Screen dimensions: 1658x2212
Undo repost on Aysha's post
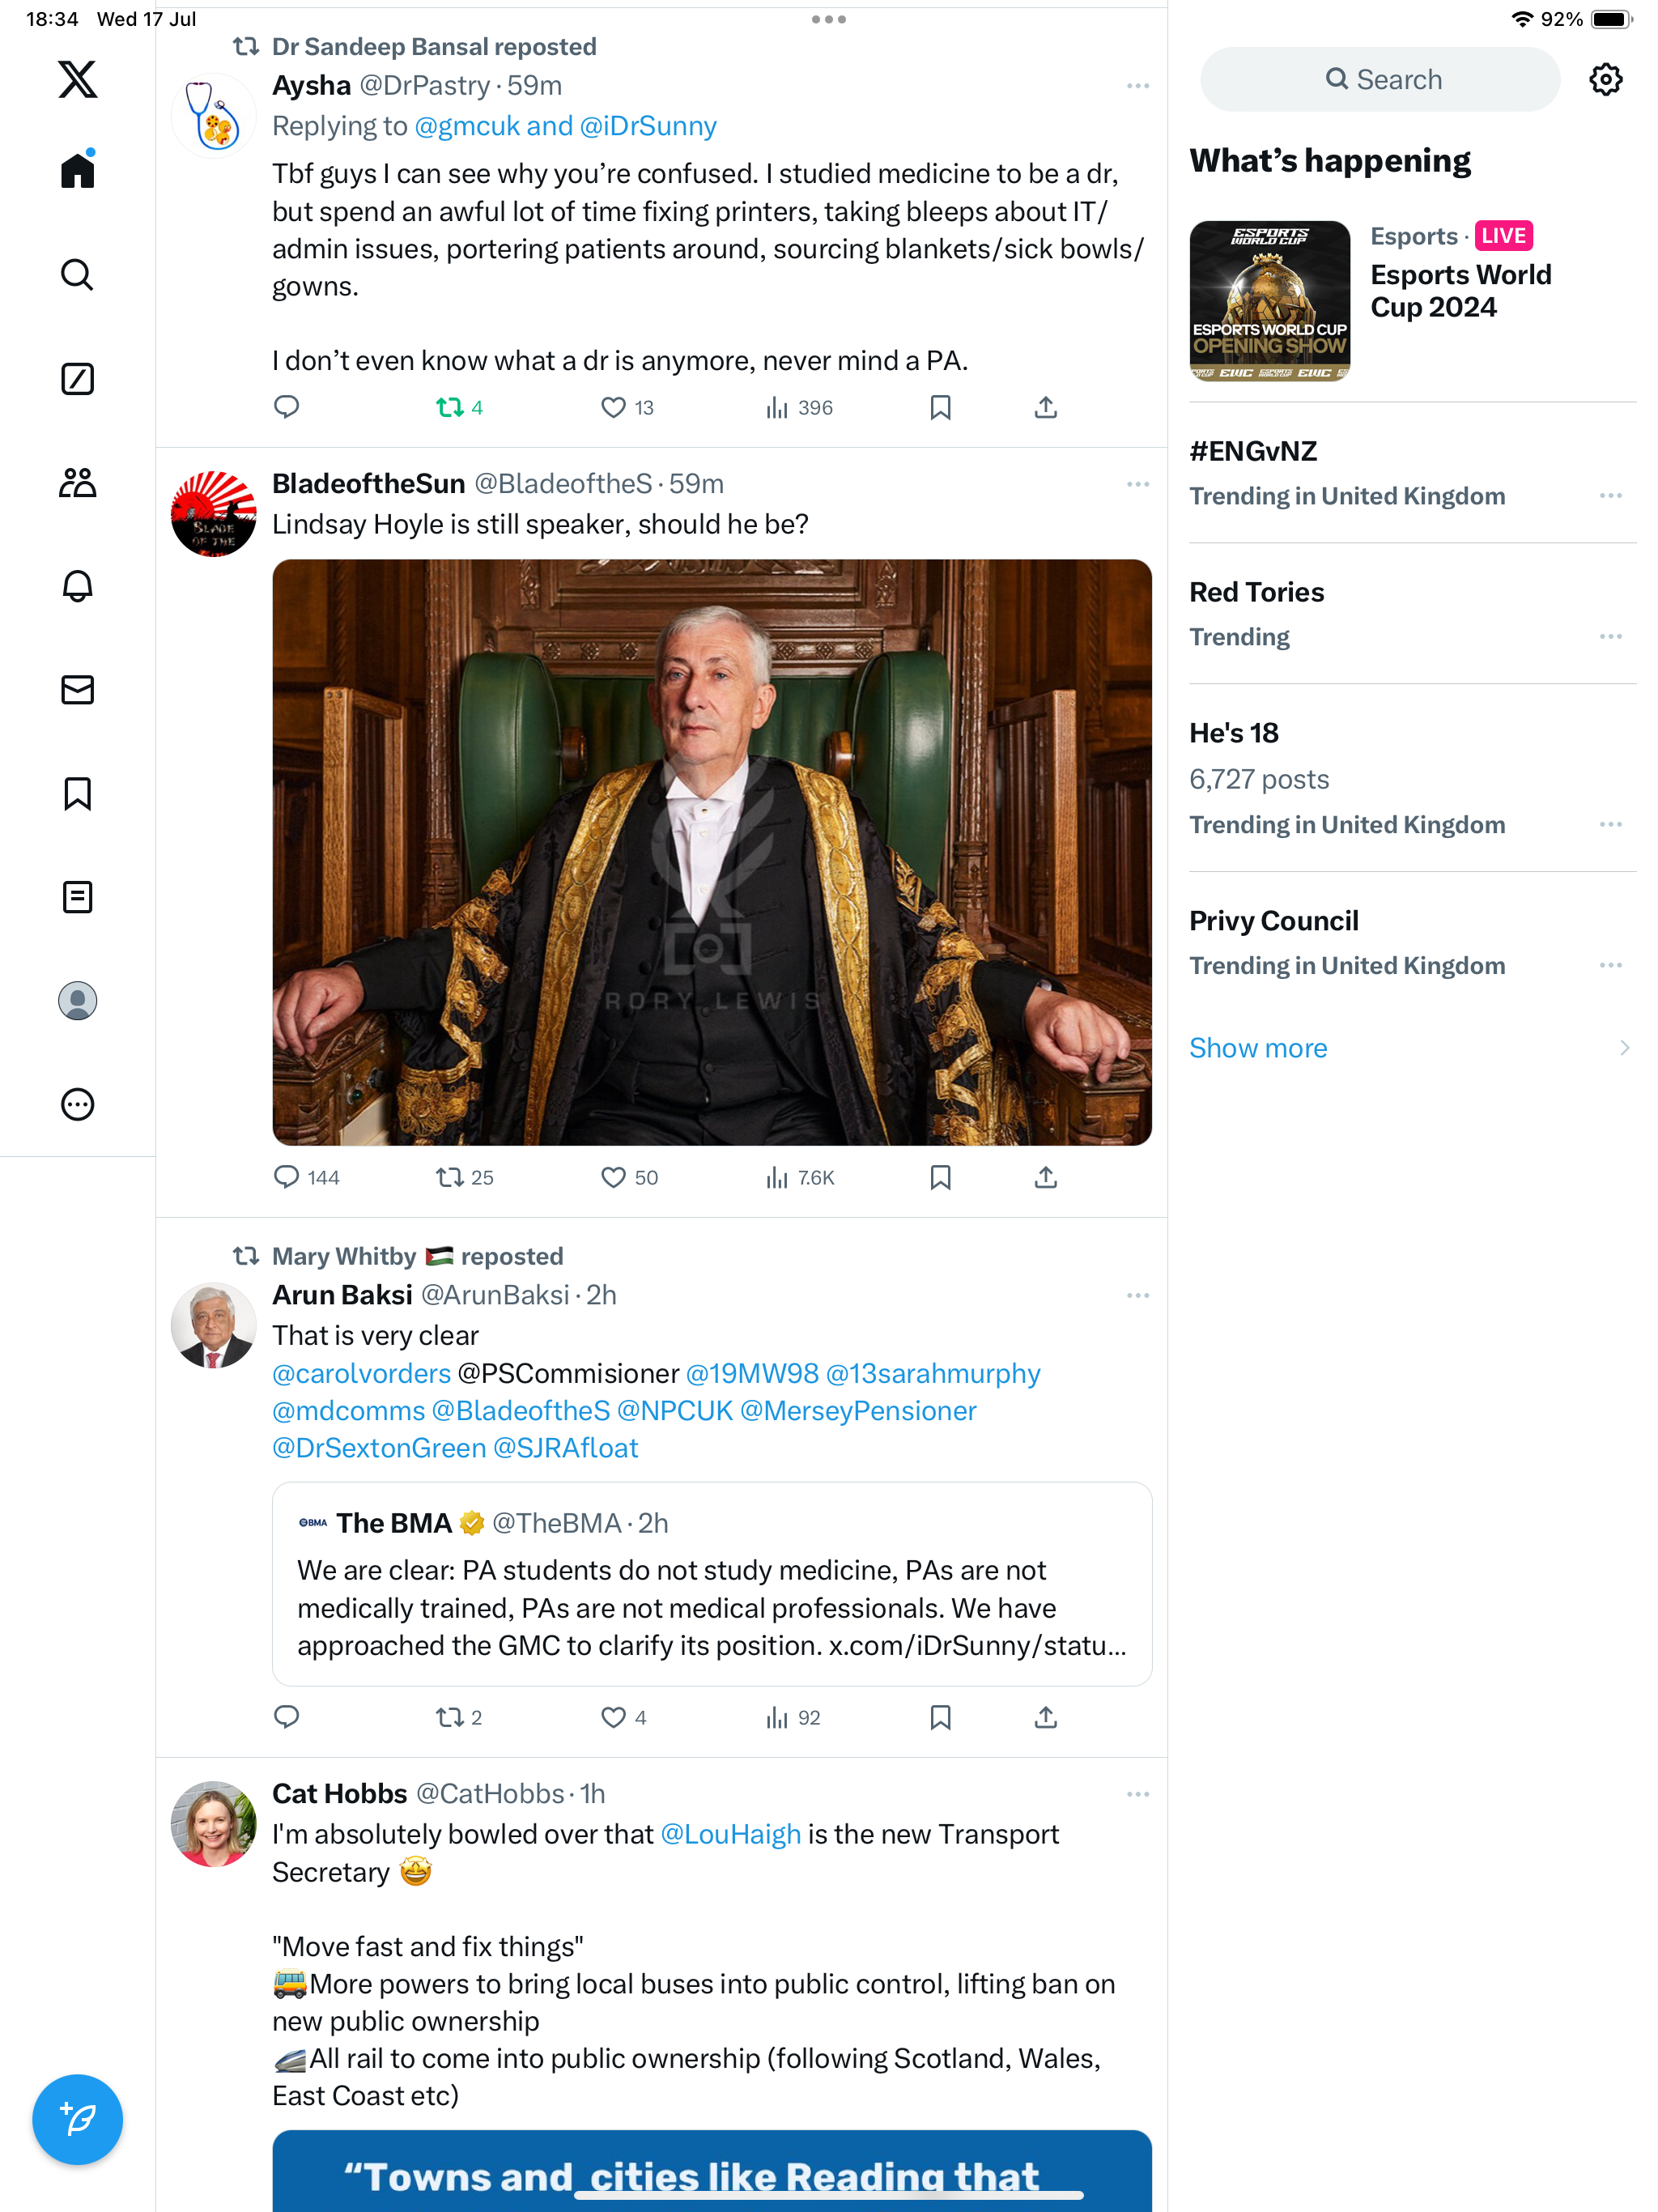pyautogui.click(x=450, y=407)
